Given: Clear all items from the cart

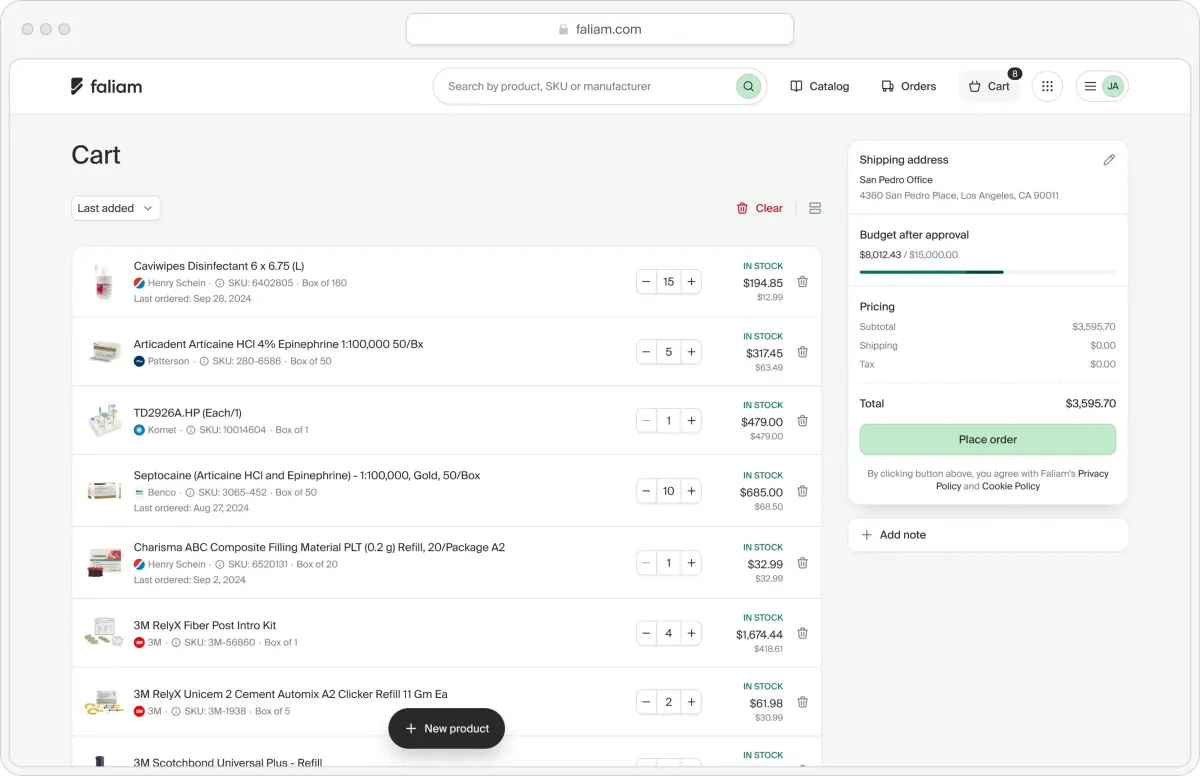Looking at the screenshot, I should (759, 208).
